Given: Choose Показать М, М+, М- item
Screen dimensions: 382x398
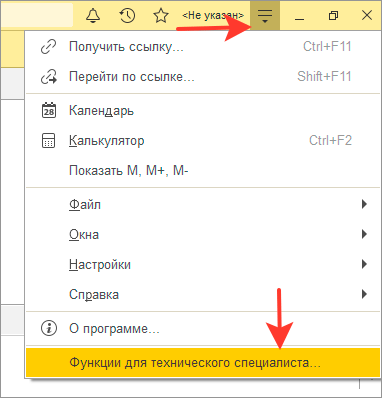Looking at the screenshot, I should point(203,171).
